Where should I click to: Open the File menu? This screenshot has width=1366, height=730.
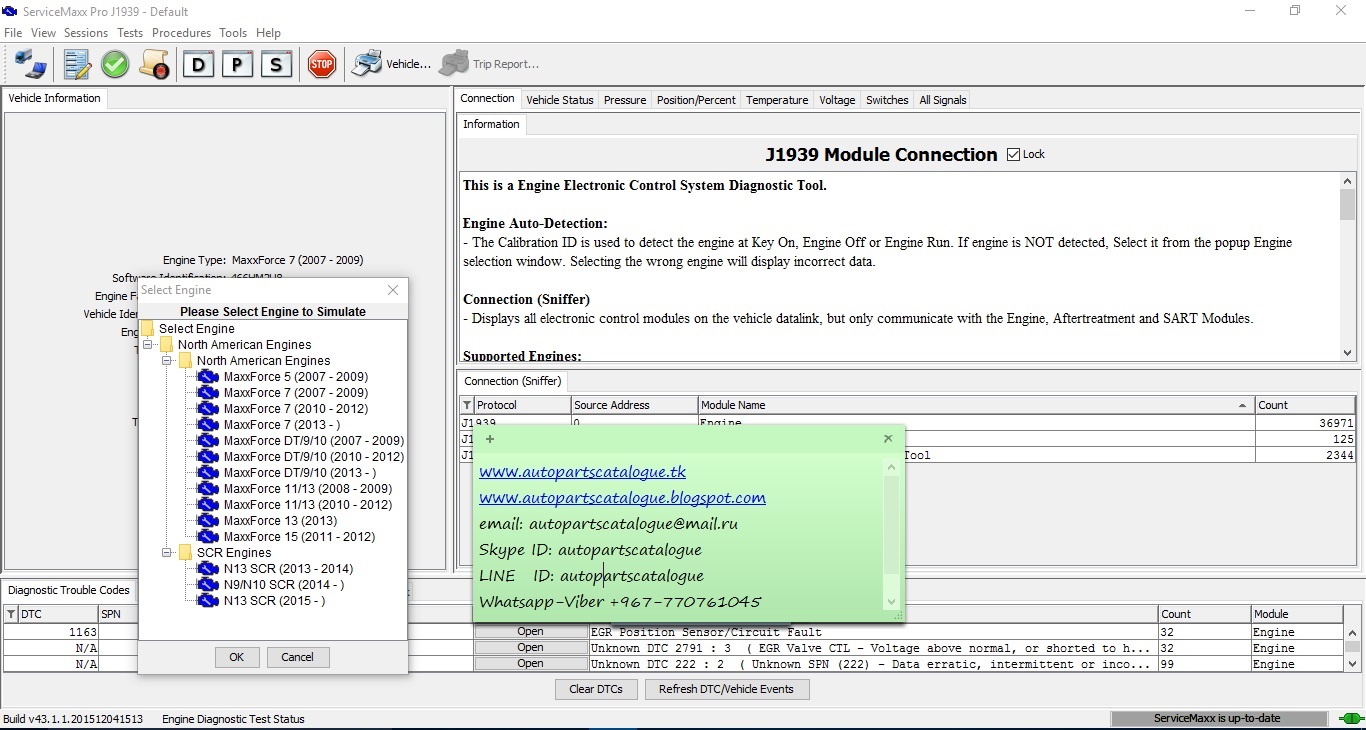[13, 33]
